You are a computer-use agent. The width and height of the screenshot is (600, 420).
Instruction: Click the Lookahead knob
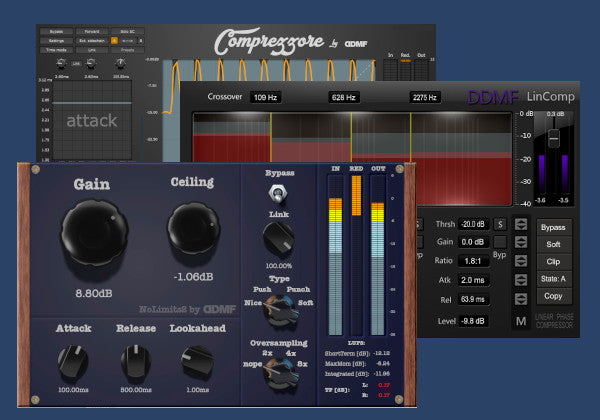pyautogui.click(x=197, y=361)
